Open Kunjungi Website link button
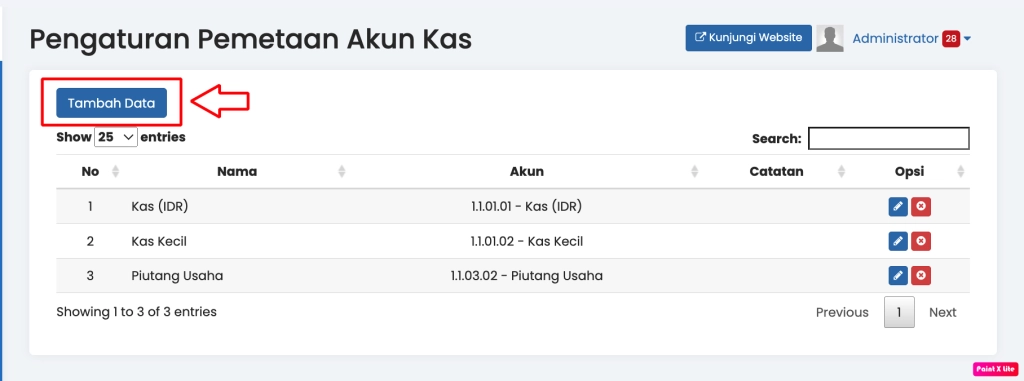Screen dimensions: 1024x381 click(748, 38)
